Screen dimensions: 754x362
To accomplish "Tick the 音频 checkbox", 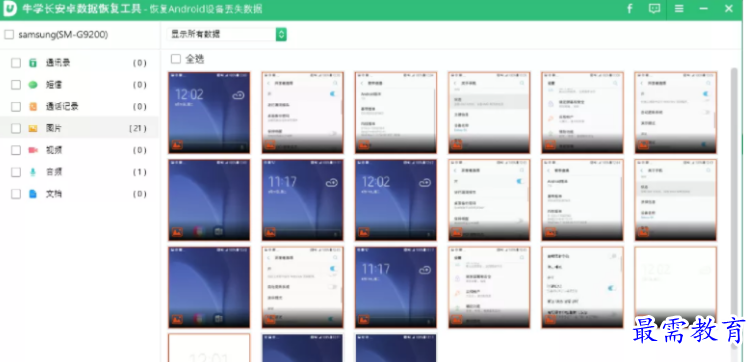I will (x=16, y=172).
